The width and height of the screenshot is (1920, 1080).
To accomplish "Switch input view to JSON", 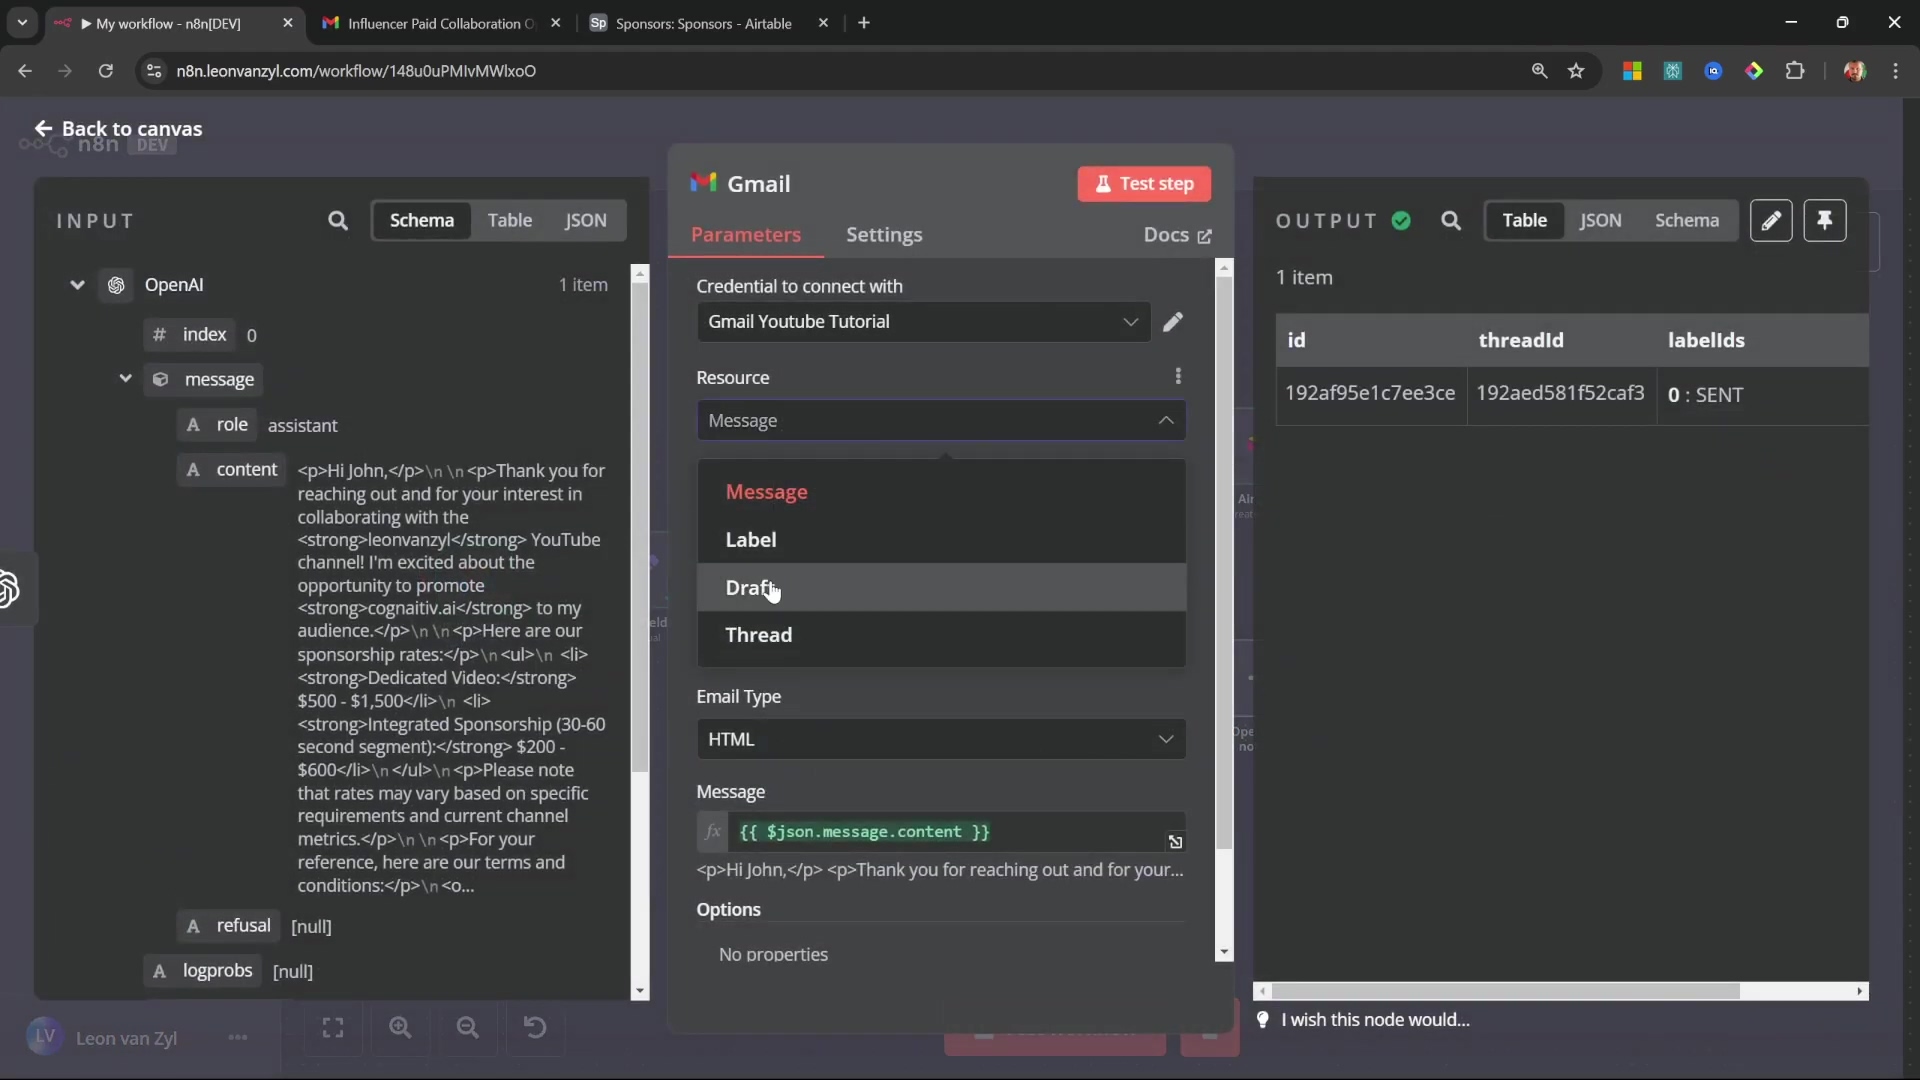I will [585, 221].
